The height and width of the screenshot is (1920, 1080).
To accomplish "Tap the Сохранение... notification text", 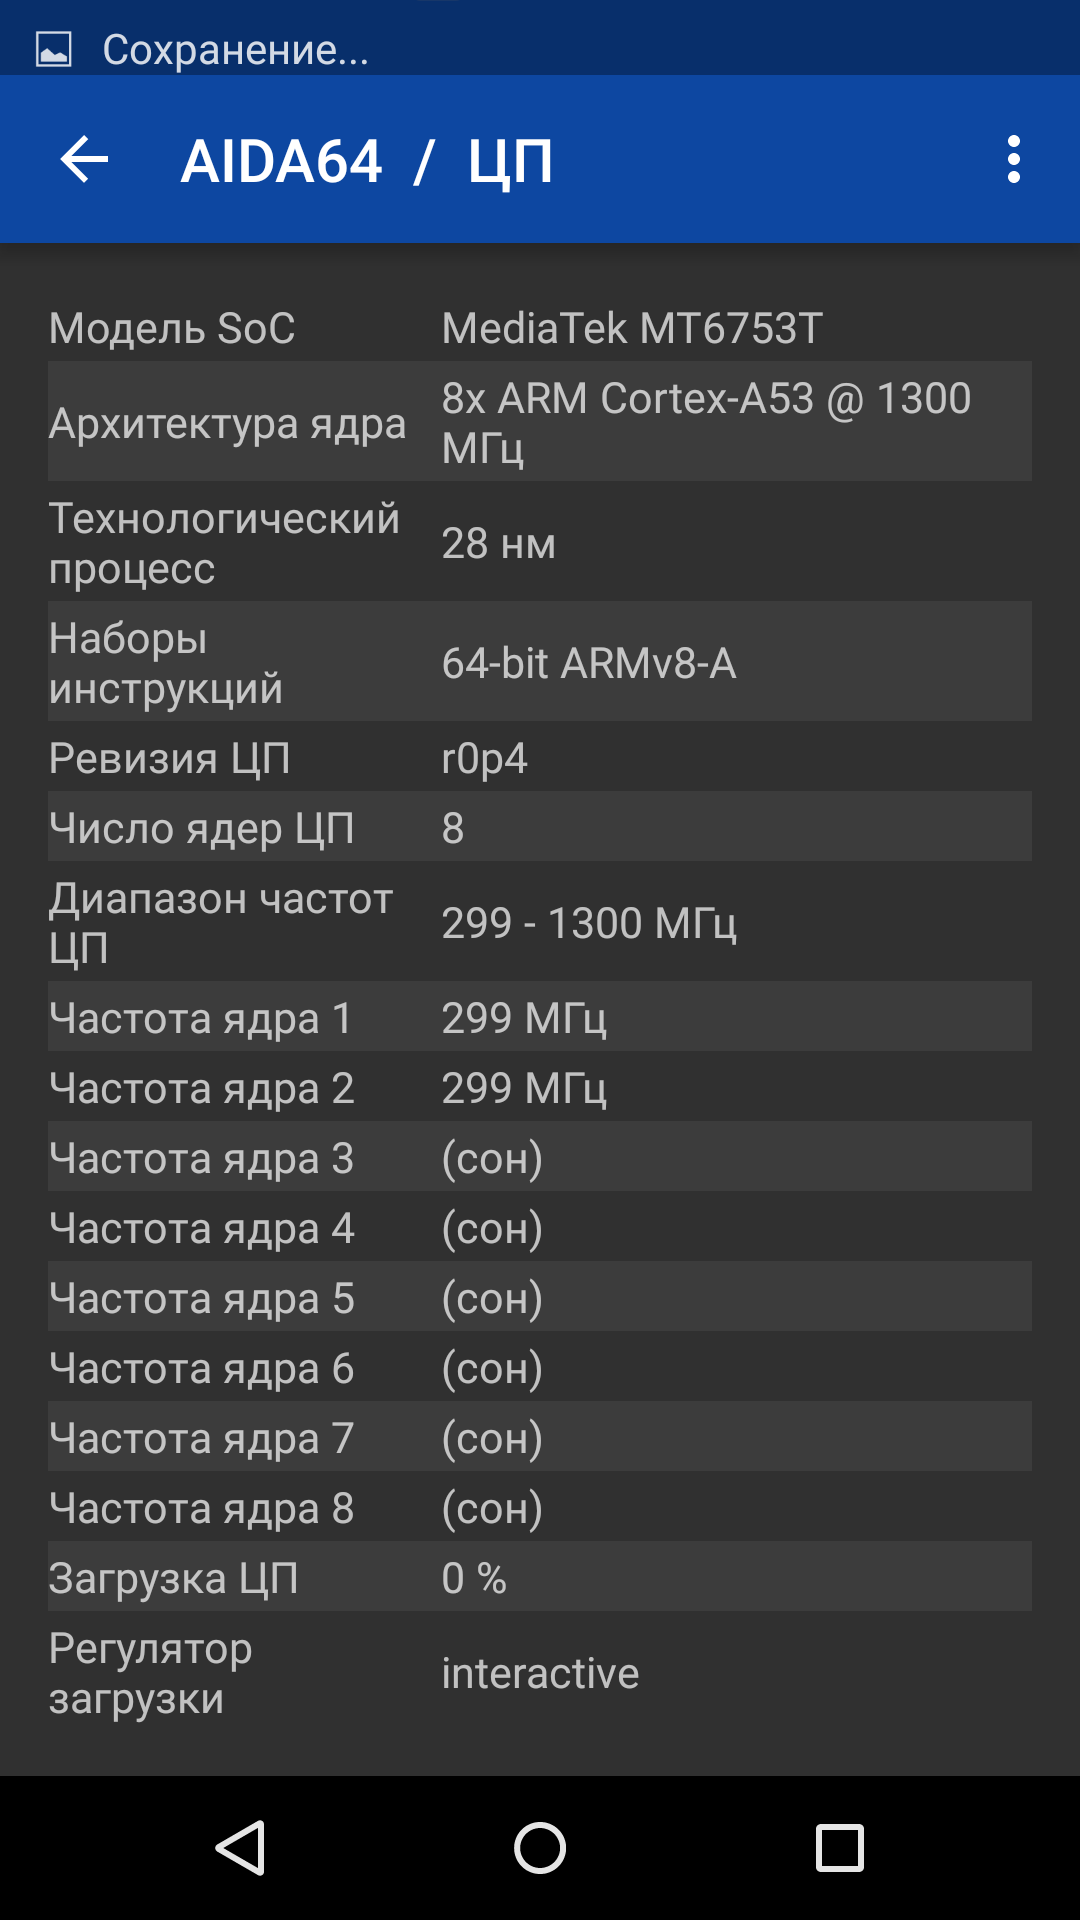I will pyautogui.click(x=236, y=49).
